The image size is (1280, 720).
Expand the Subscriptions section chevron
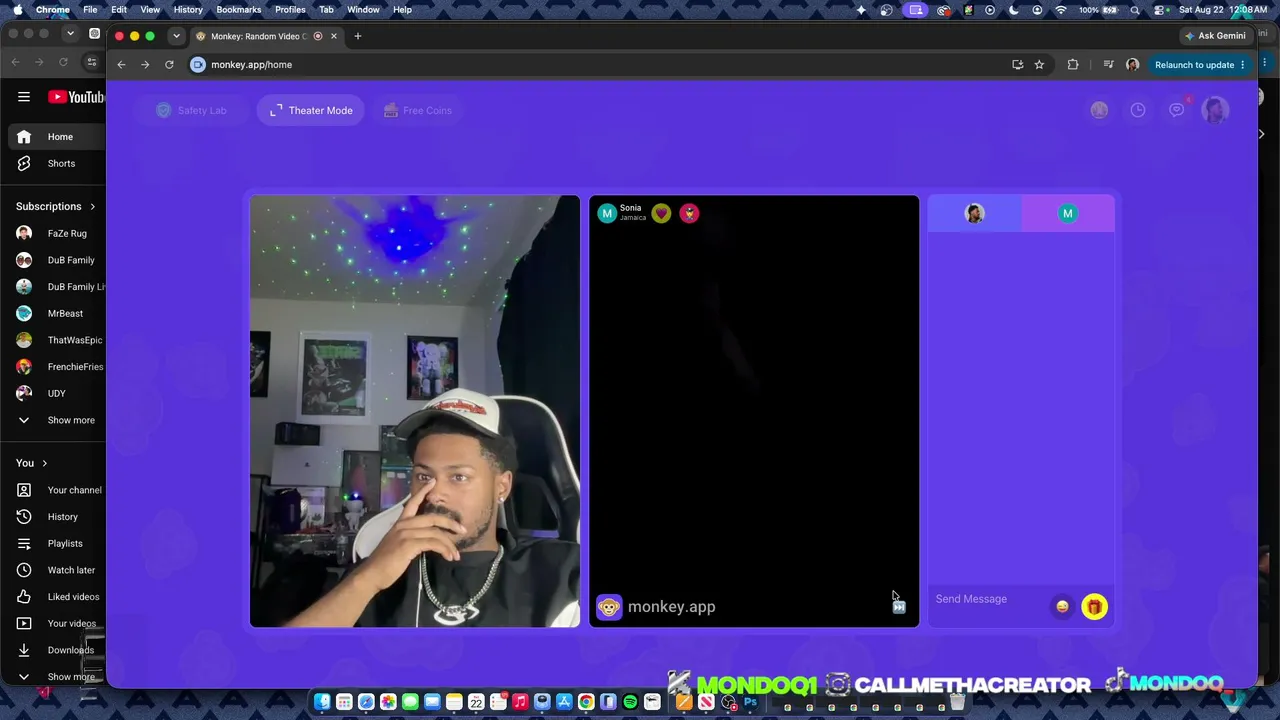pos(93,207)
